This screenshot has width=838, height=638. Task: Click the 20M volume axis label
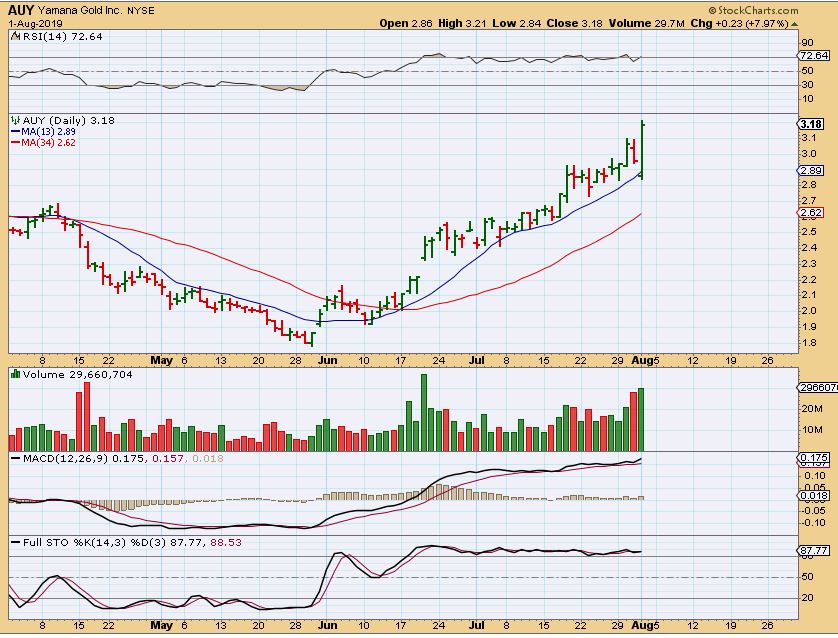tap(812, 409)
